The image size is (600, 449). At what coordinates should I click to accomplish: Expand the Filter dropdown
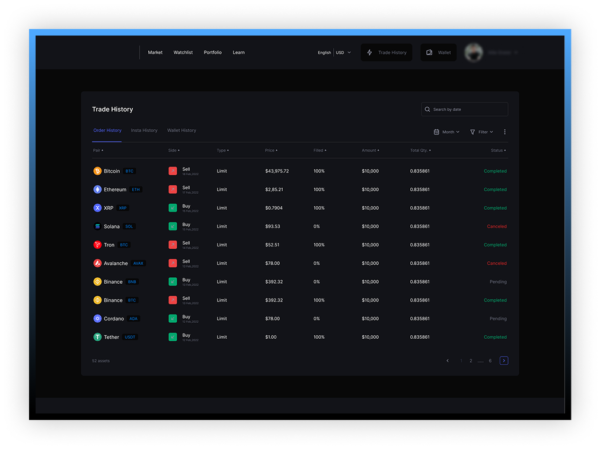click(480, 132)
